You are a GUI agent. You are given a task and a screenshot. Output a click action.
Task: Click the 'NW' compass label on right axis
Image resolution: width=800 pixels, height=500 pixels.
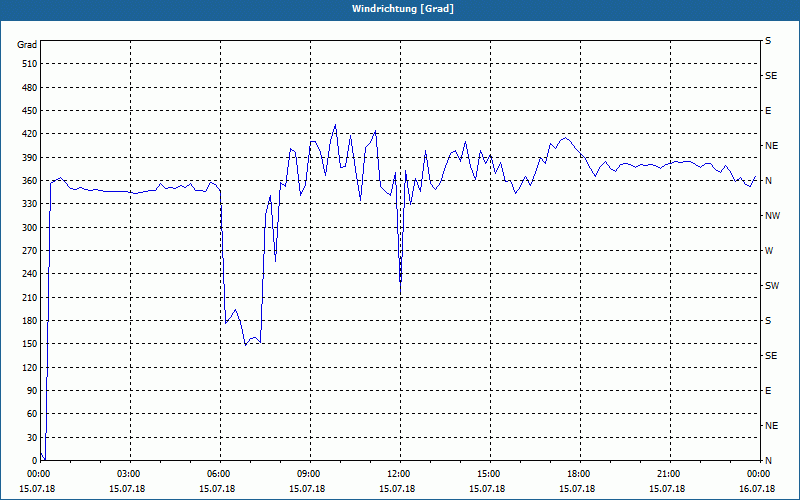point(772,216)
